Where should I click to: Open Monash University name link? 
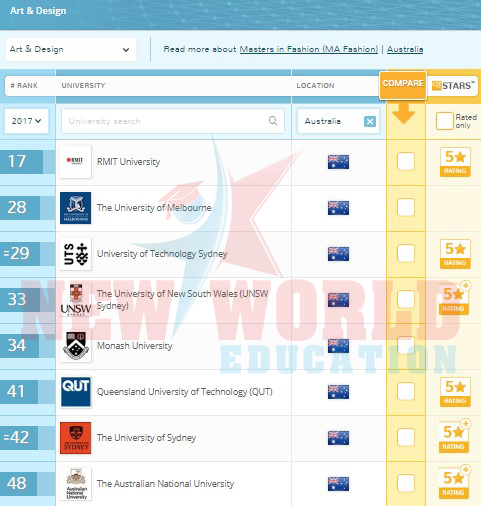pos(134,346)
